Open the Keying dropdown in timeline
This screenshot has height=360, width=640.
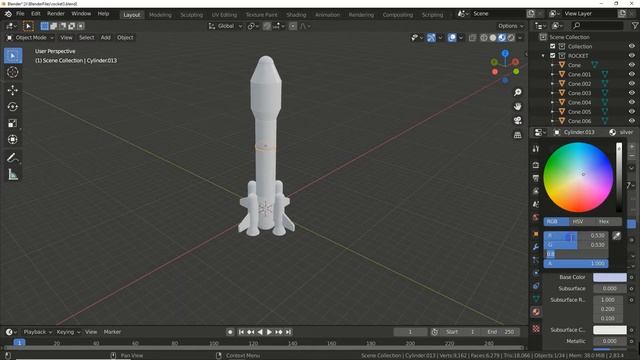[x=68, y=332]
